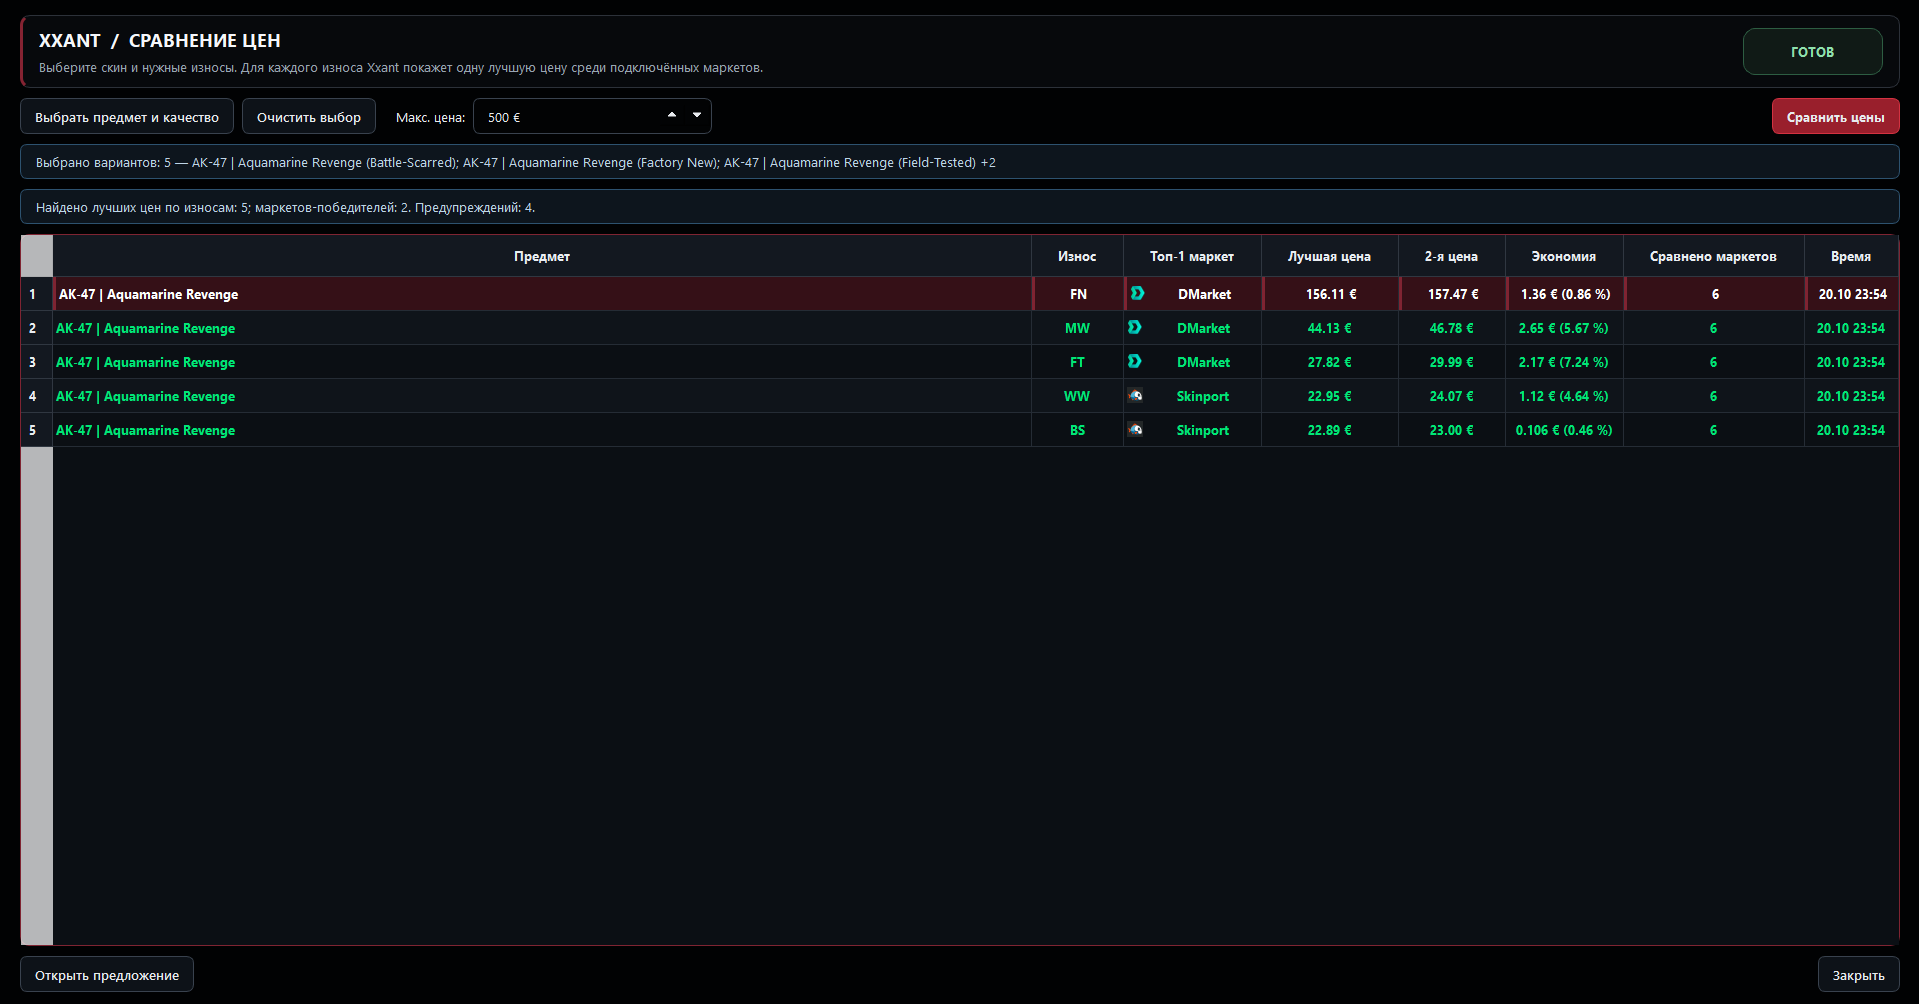Click the ГОТОВ status indicator
This screenshot has width=1919, height=1004.
click(1812, 52)
